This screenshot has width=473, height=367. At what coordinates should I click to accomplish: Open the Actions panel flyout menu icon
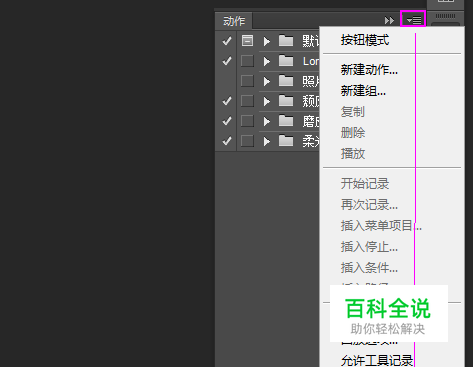[x=413, y=20]
